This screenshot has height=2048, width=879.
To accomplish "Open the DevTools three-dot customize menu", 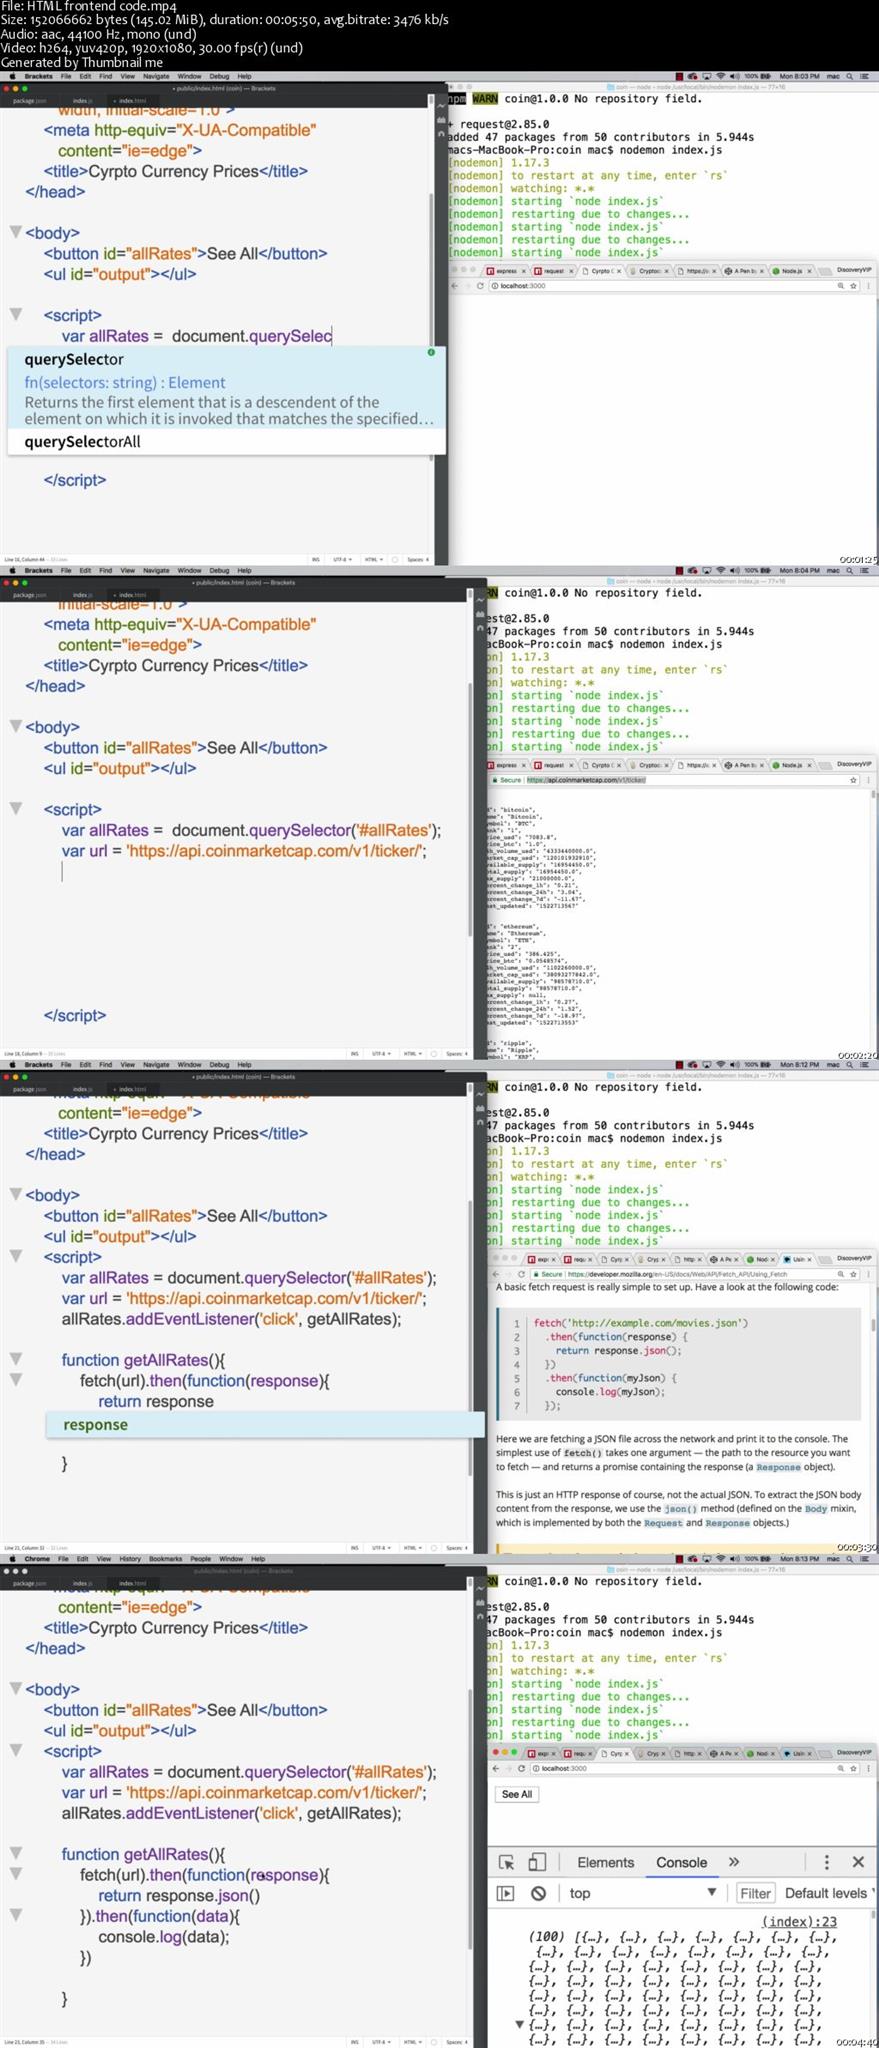I will pos(826,1862).
